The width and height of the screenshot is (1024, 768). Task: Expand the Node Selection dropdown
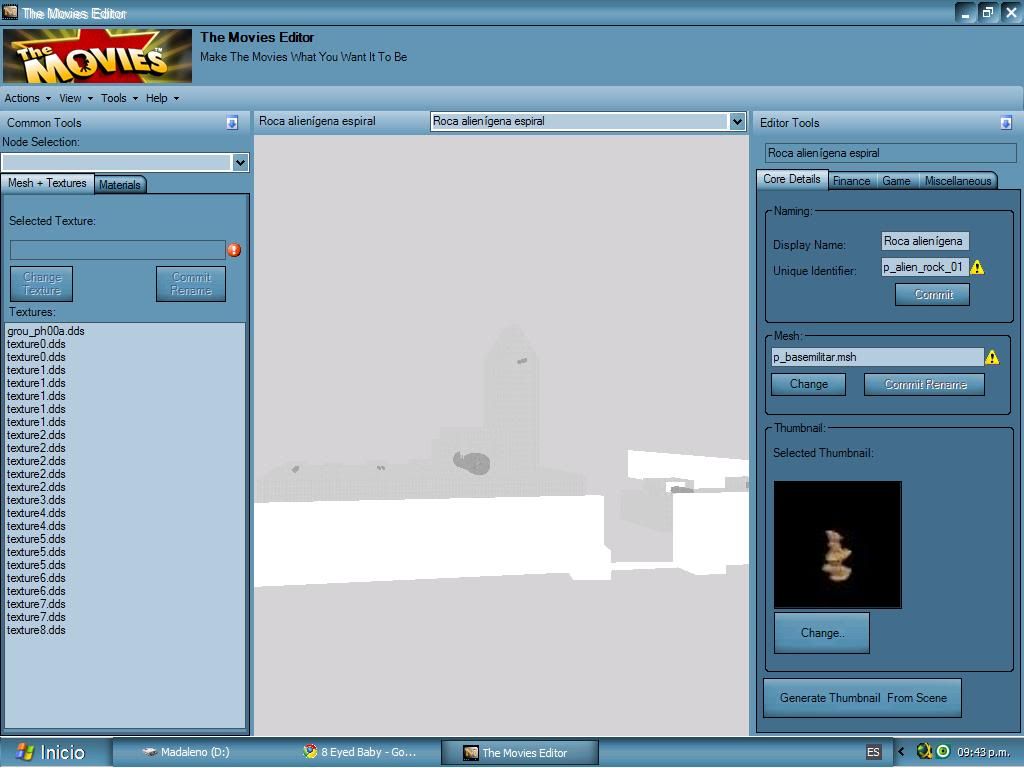coord(240,163)
